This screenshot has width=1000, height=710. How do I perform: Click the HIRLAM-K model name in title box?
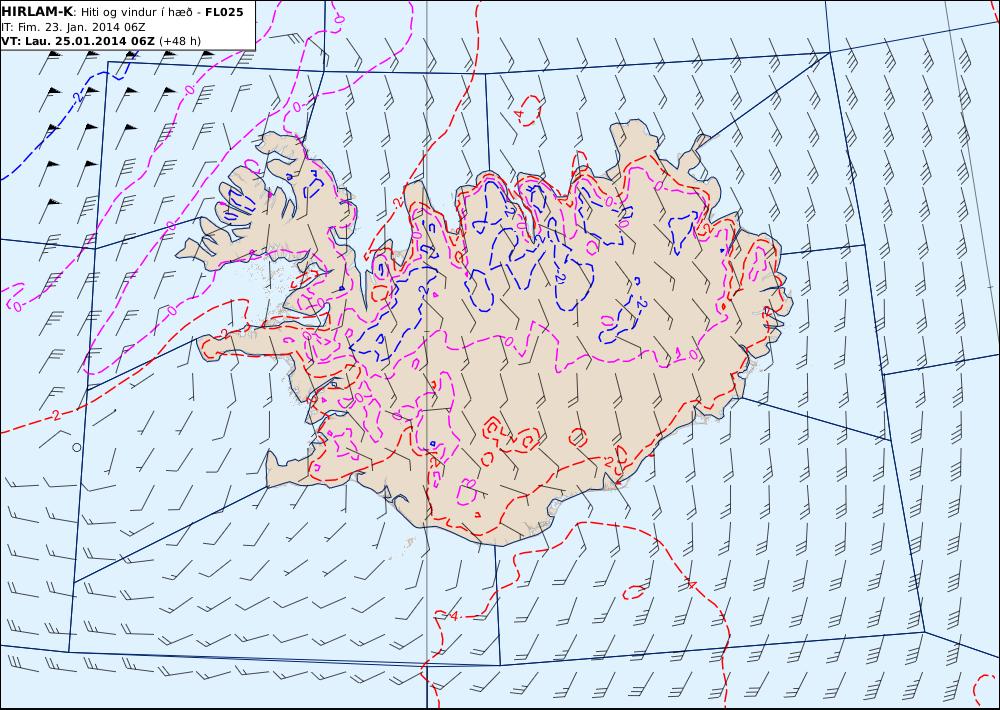[x=37, y=12]
